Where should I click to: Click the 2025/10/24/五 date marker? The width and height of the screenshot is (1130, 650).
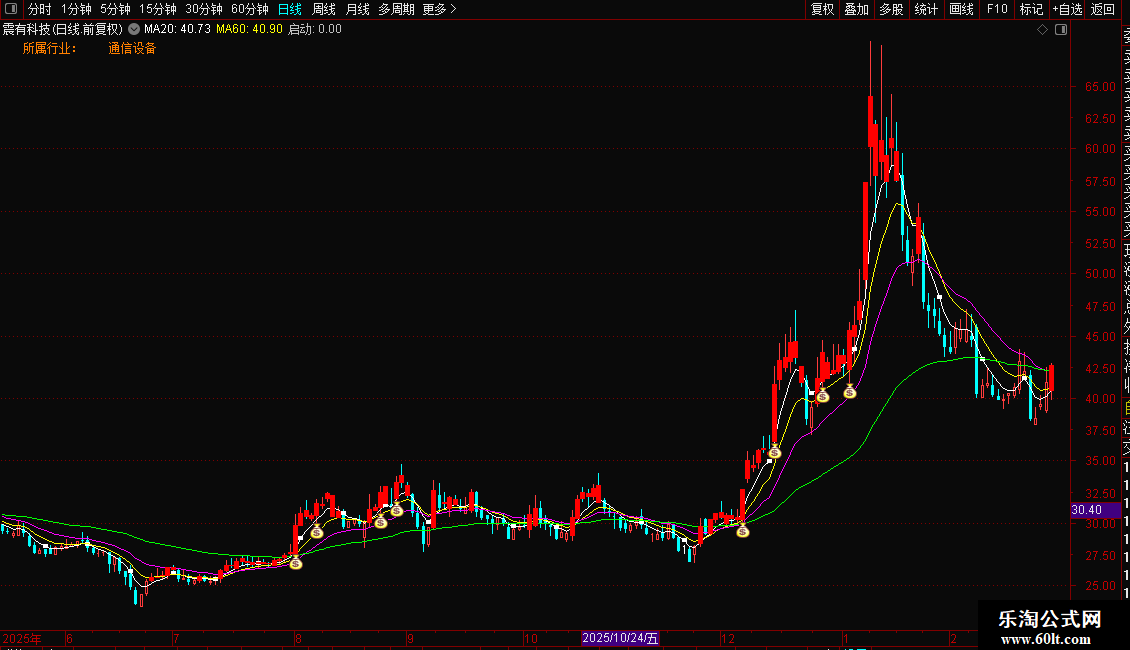point(620,638)
